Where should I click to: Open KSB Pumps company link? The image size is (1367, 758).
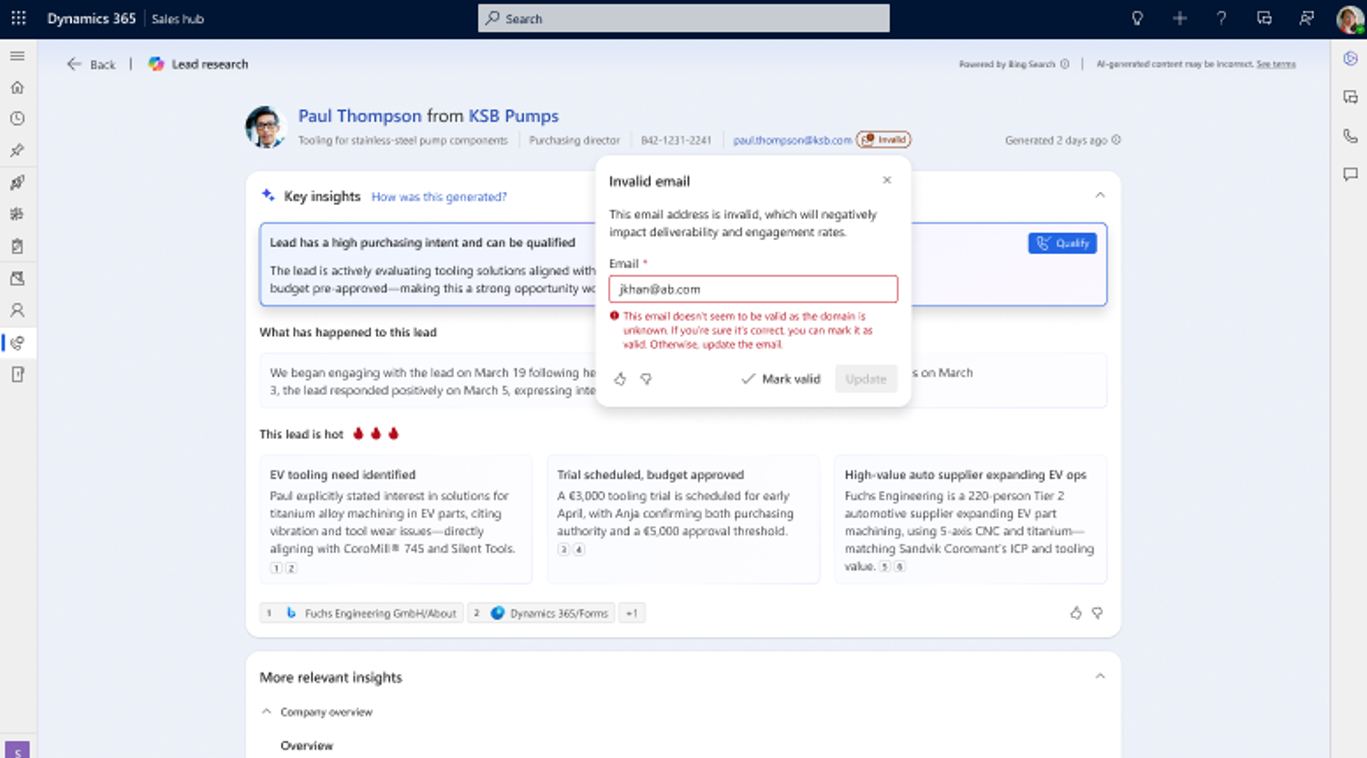pyautogui.click(x=514, y=116)
